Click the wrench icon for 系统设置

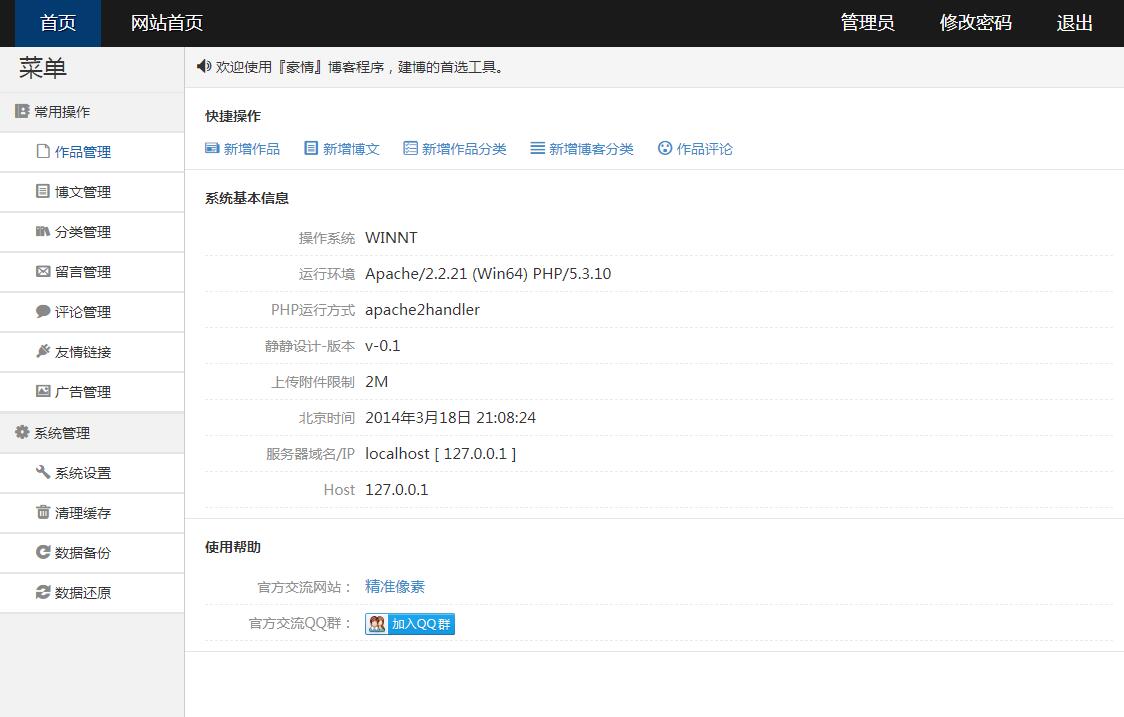43,472
